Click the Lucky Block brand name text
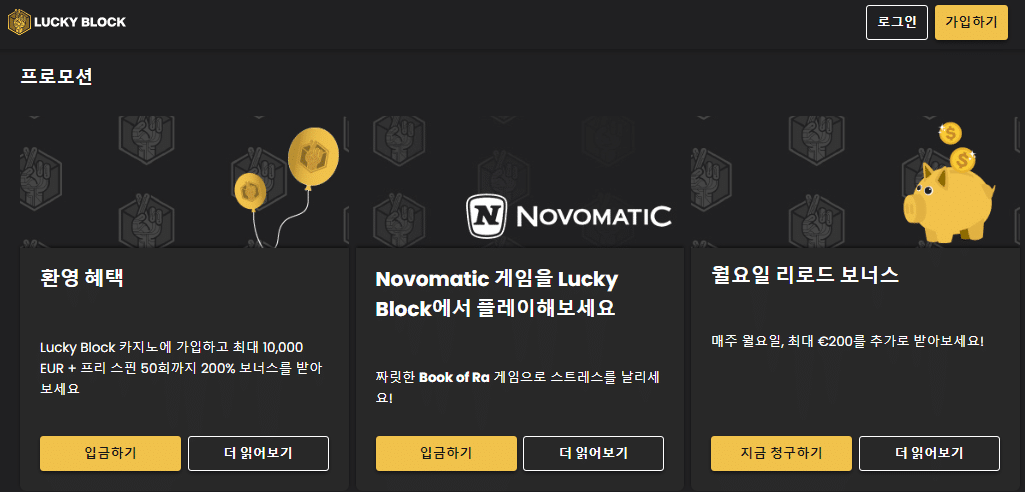The image size is (1025, 492). pyautogui.click(x=80, y=22)
